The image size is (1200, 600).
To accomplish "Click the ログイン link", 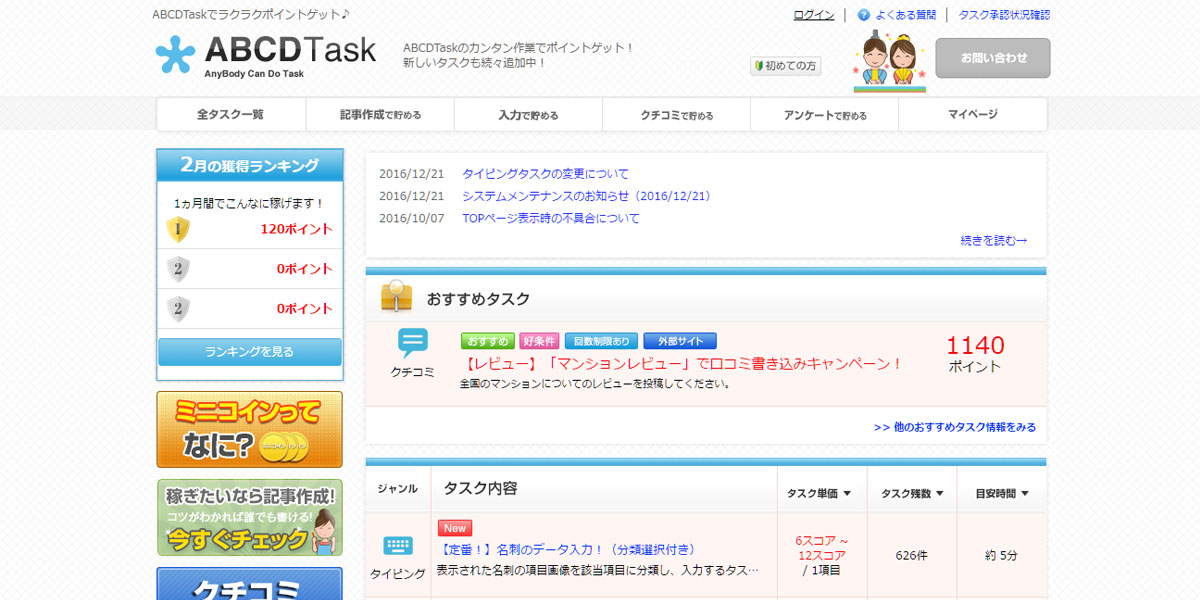I will pos(813,15).
